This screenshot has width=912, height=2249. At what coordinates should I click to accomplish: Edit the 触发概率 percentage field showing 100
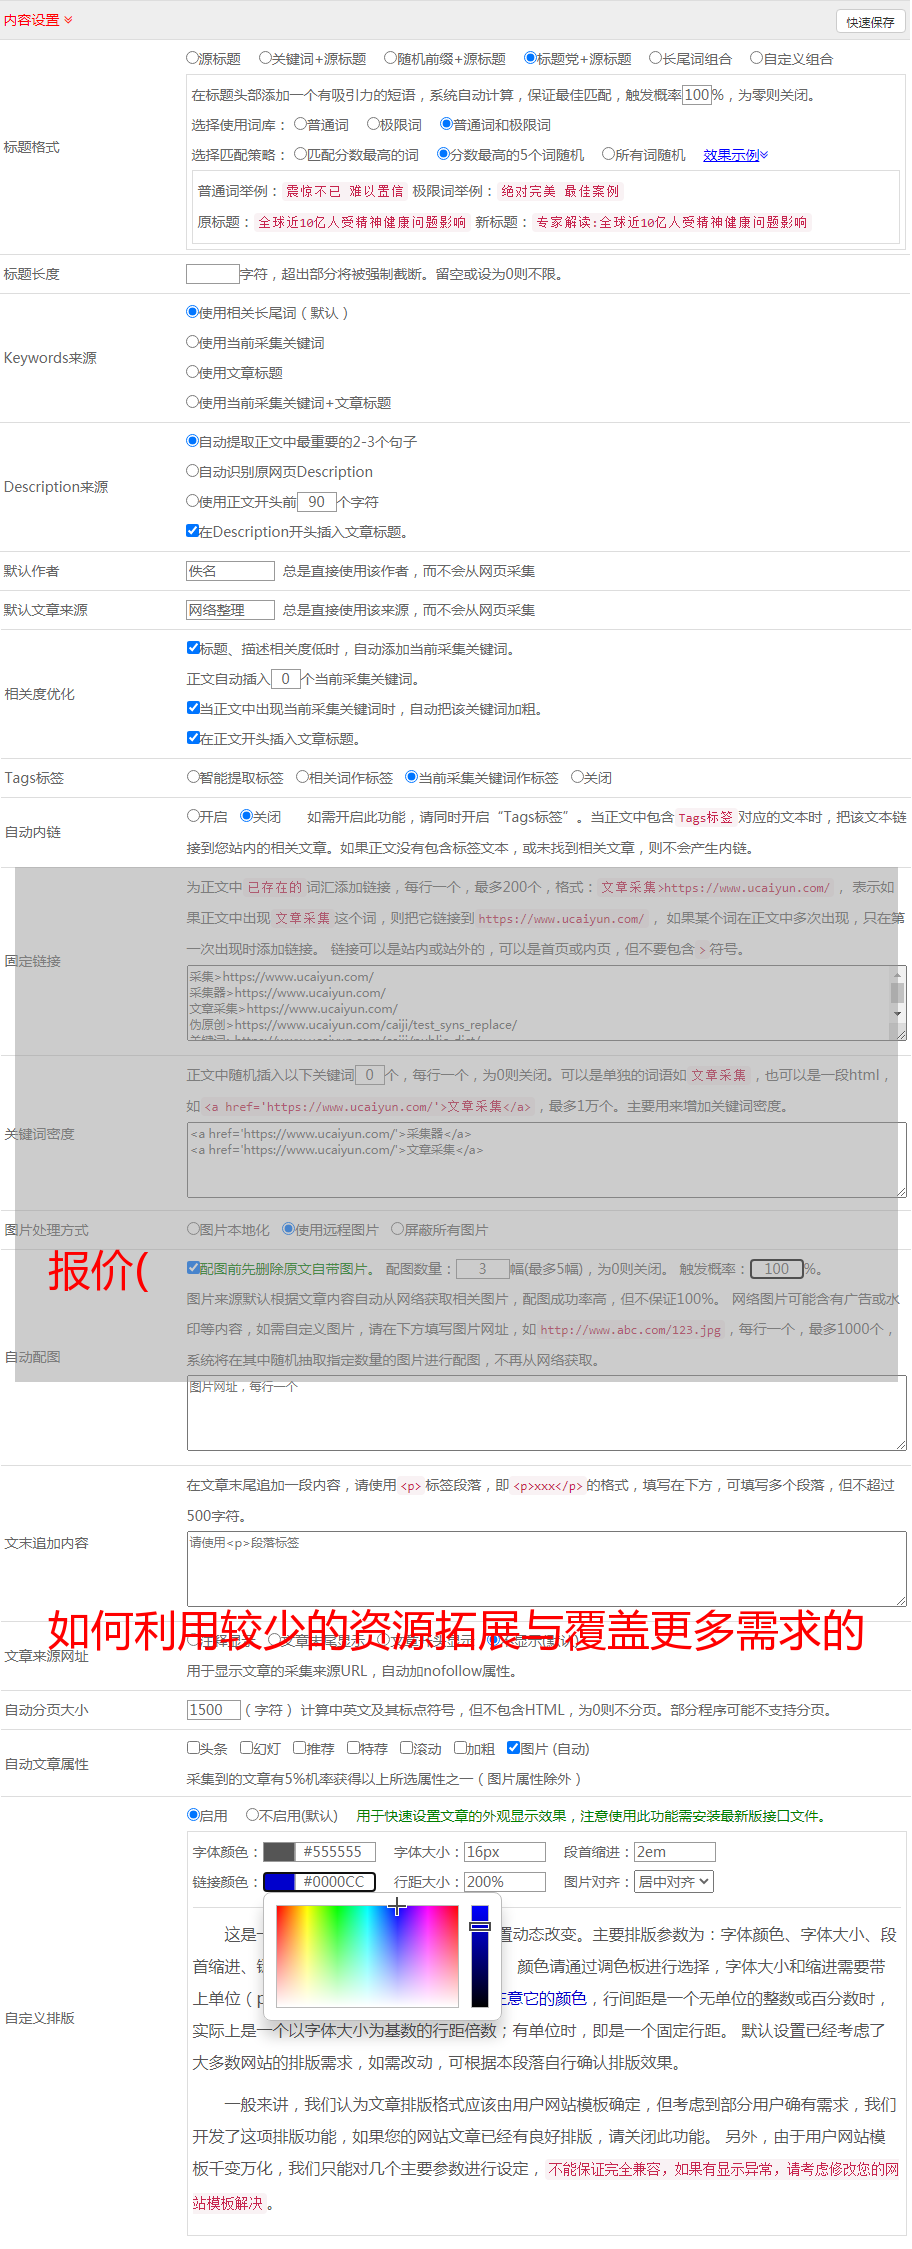pyautogui.click(x=696, y=95)
